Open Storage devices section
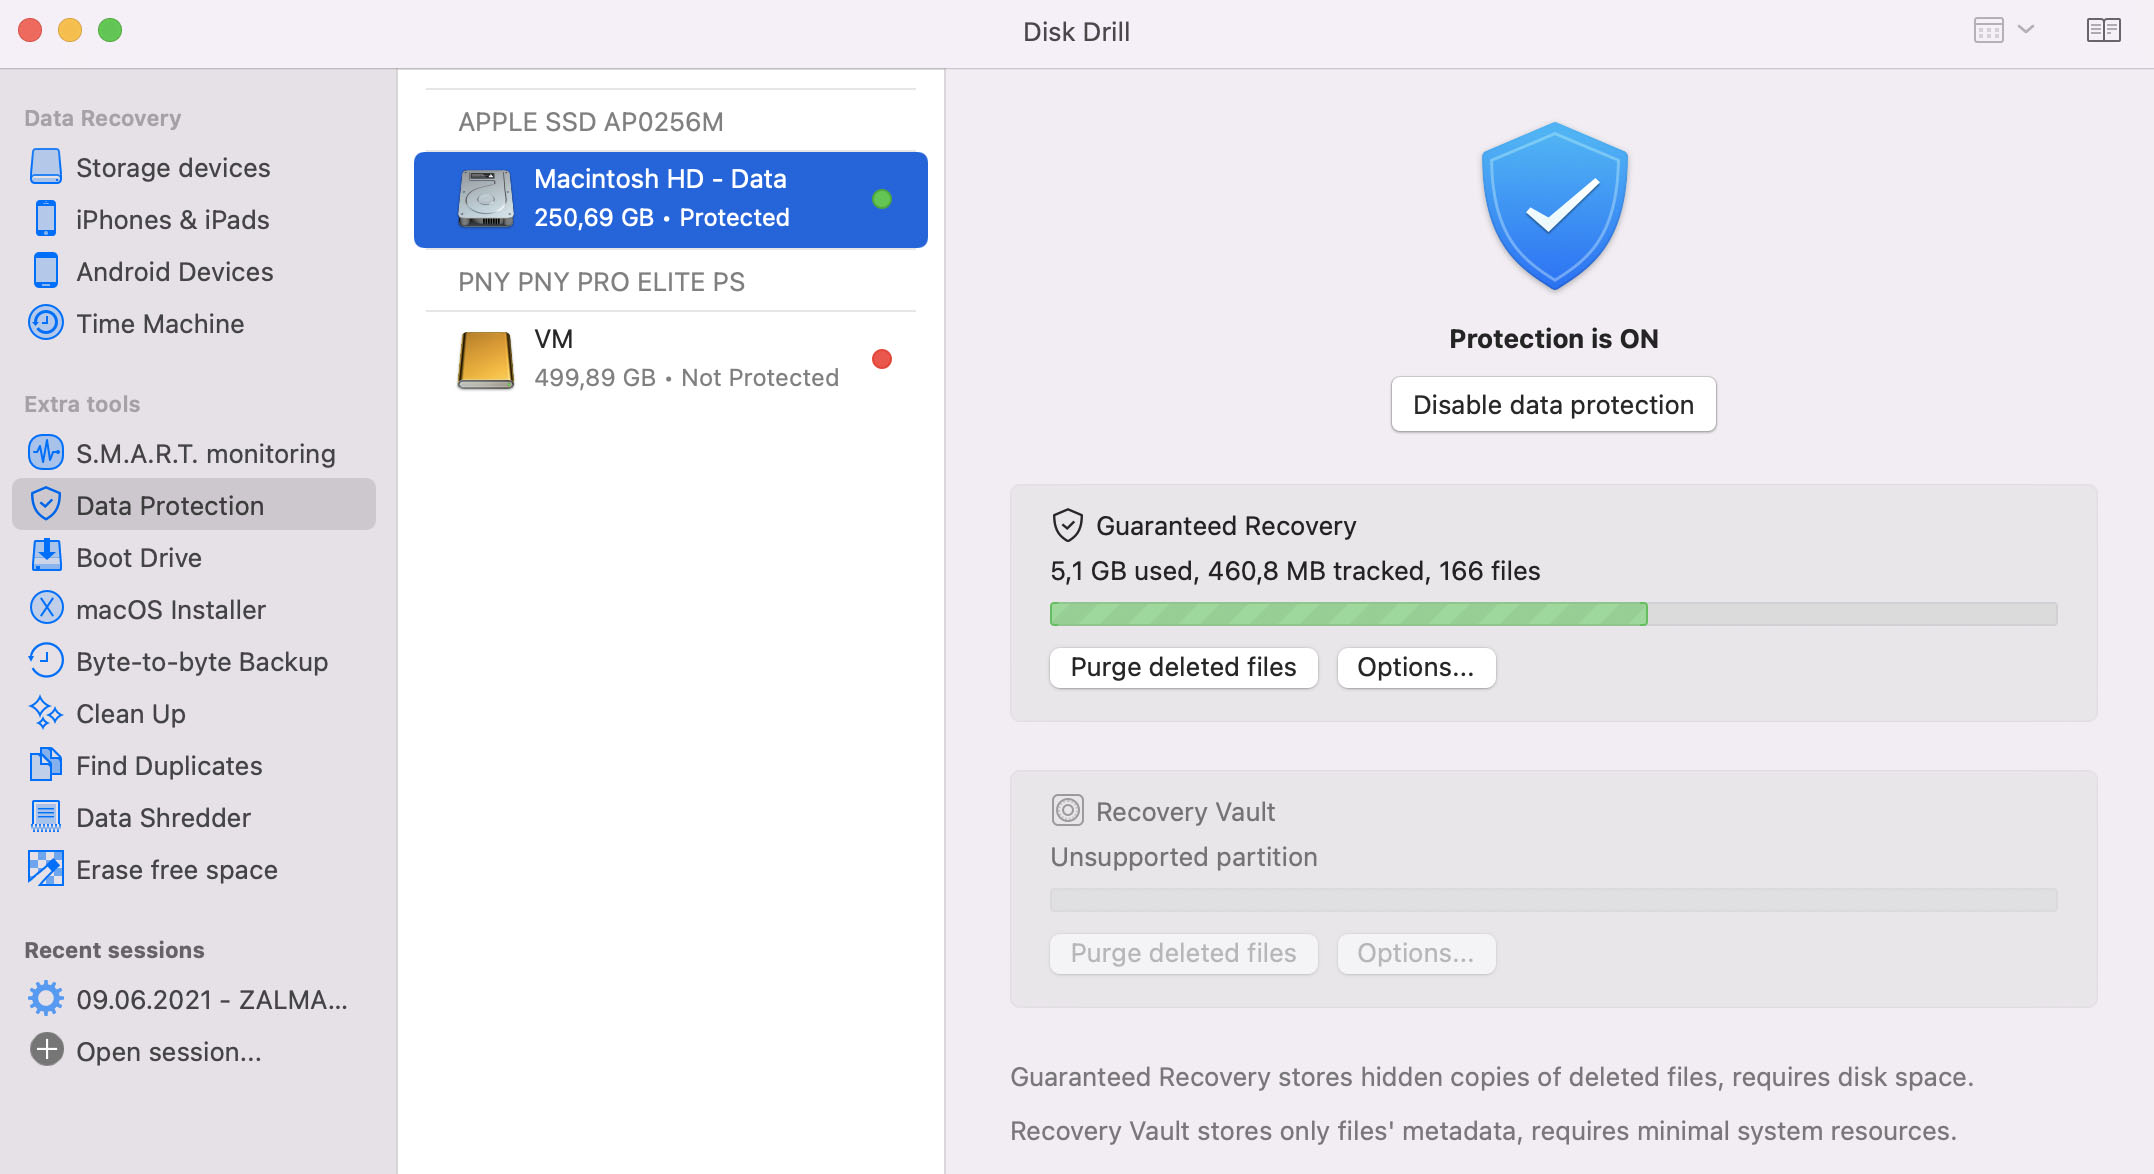Viewport: 2154px width, 1174px height. pyautogui.click(x=194, y=168)
